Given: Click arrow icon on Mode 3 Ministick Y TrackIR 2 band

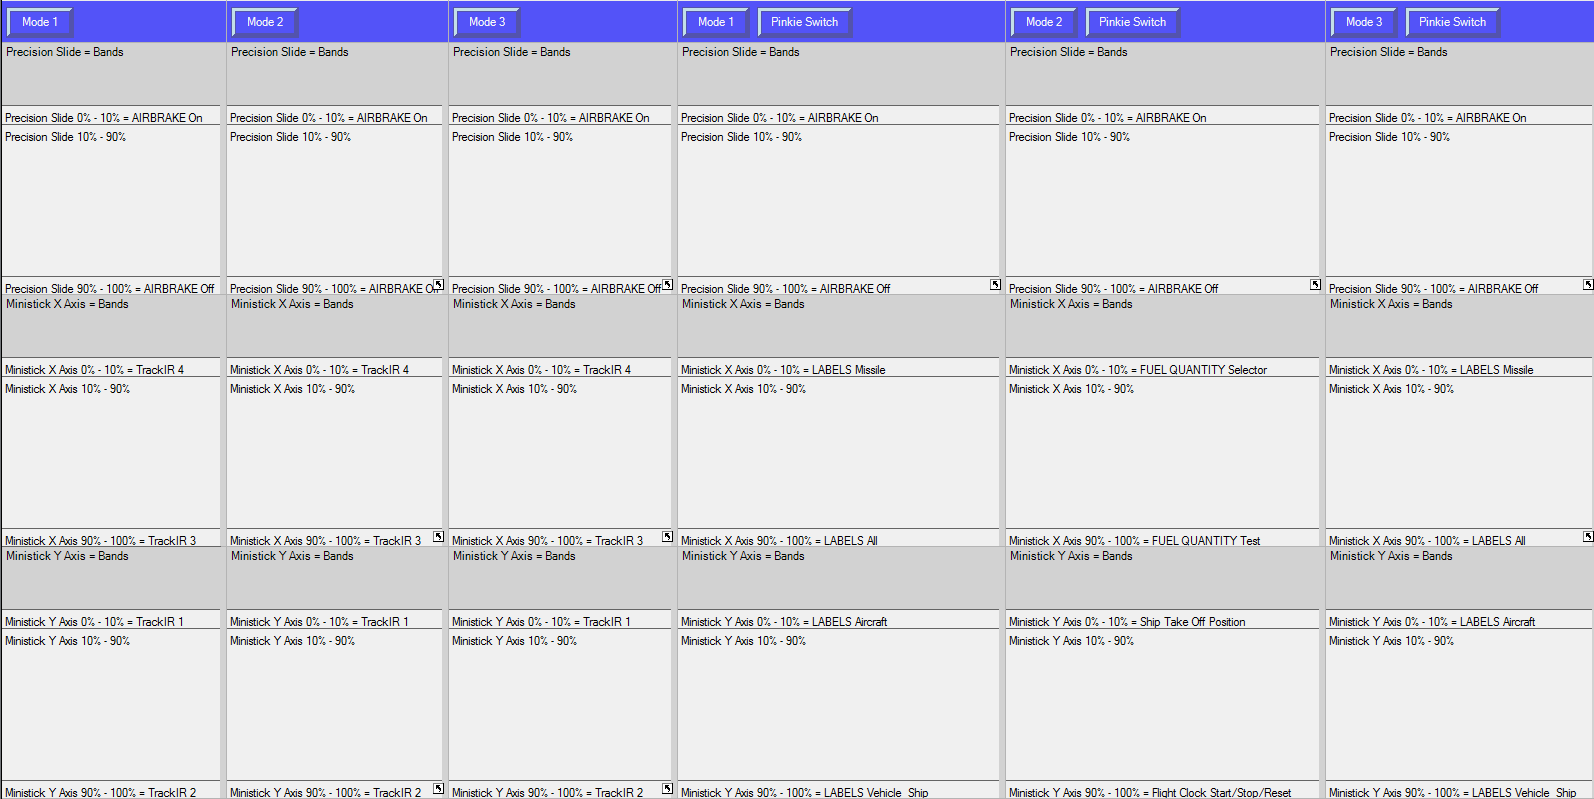Looking at the screenshot, I should 667,789.
